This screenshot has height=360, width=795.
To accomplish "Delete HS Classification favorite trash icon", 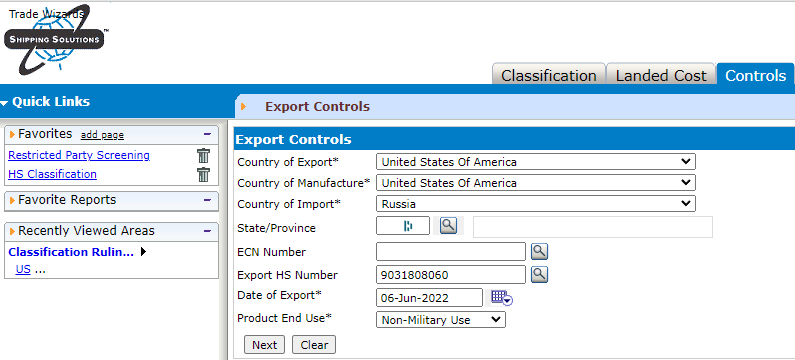I will tap(203, 174).
